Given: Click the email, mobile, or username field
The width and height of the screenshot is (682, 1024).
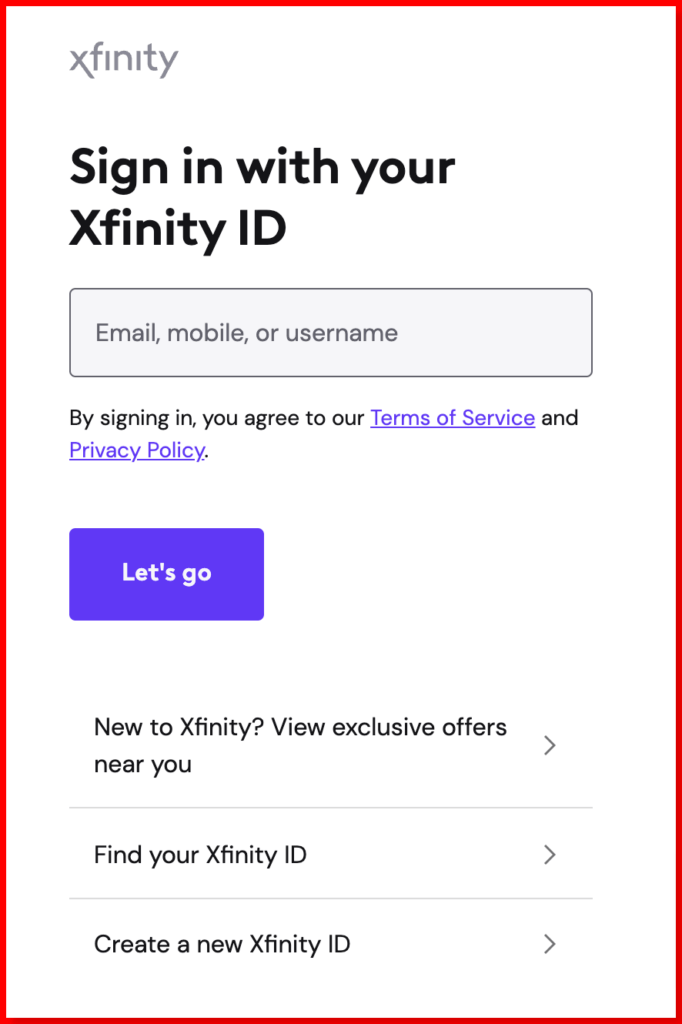Looking at the screenshot, I should (330, 332).
